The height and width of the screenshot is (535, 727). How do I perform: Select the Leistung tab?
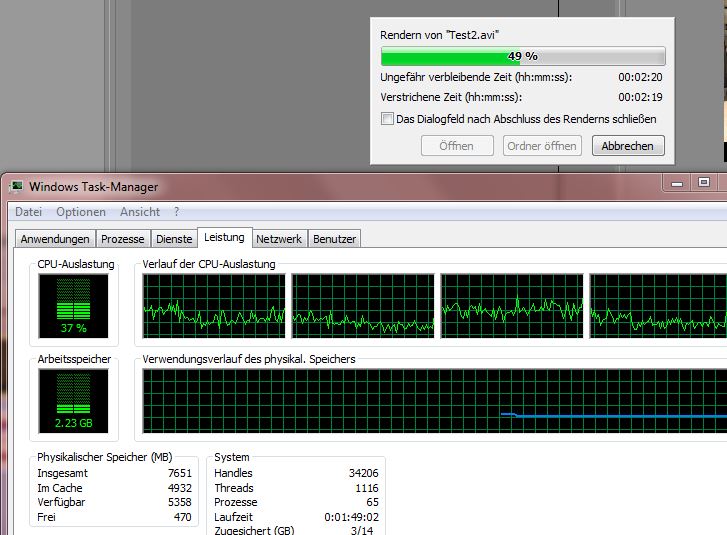[224, 237]
